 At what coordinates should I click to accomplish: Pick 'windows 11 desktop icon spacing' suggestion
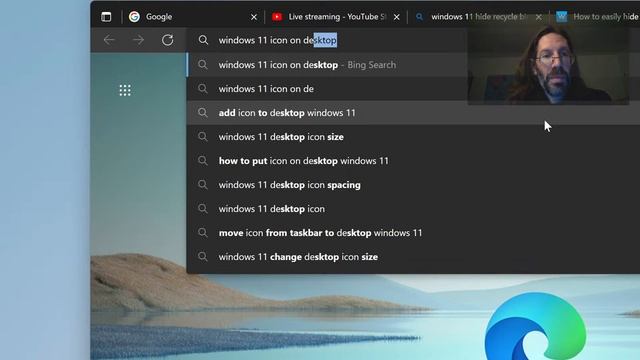(413, 185)
